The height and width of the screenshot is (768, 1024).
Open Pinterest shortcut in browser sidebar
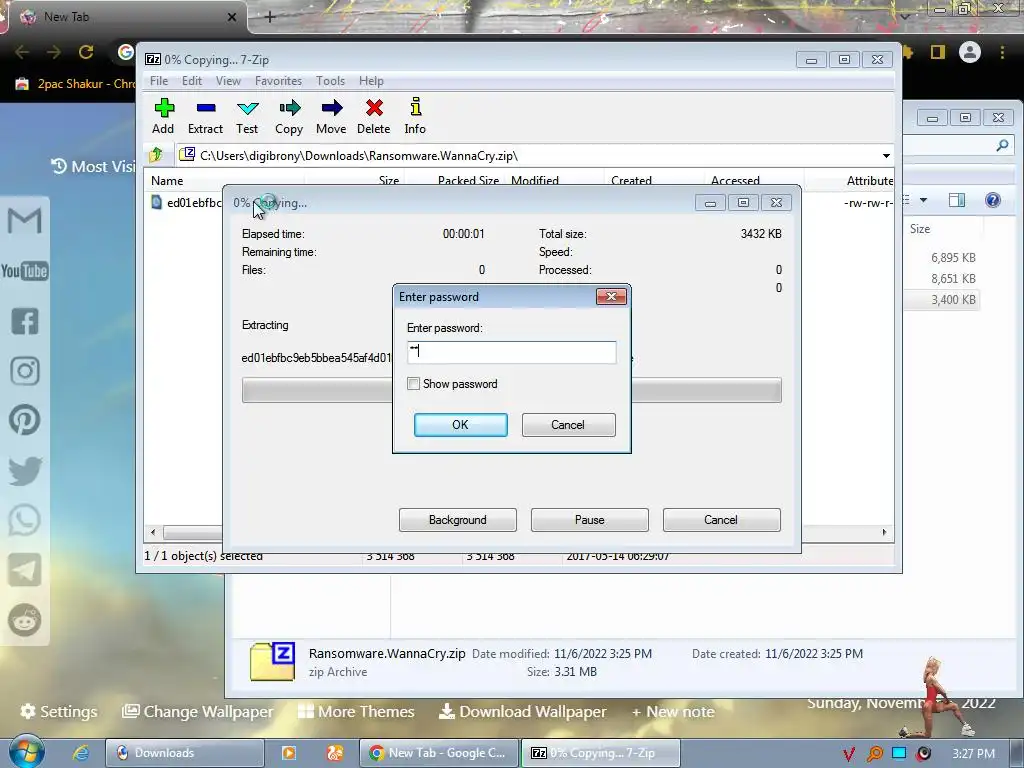[x=25, y=420]
